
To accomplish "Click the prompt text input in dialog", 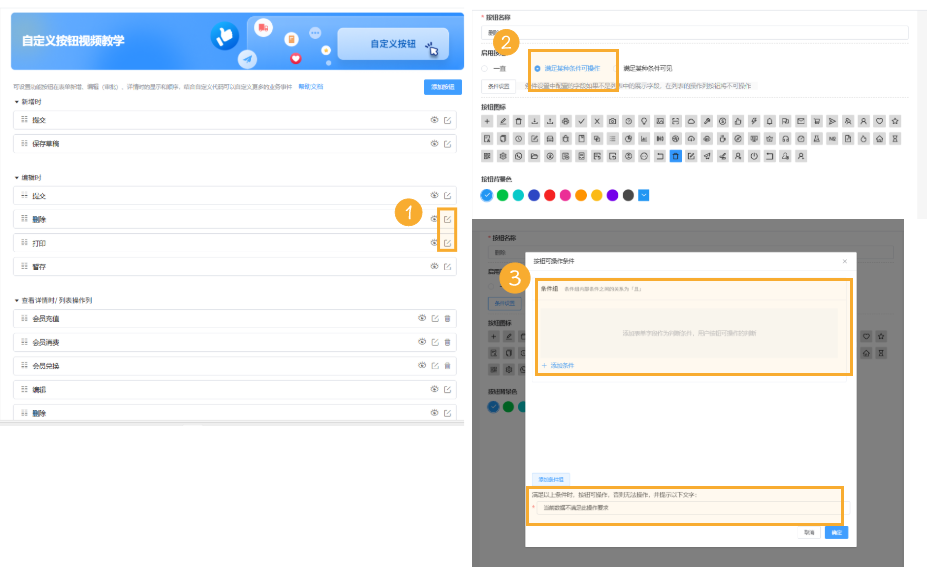I will coord(693,507).
